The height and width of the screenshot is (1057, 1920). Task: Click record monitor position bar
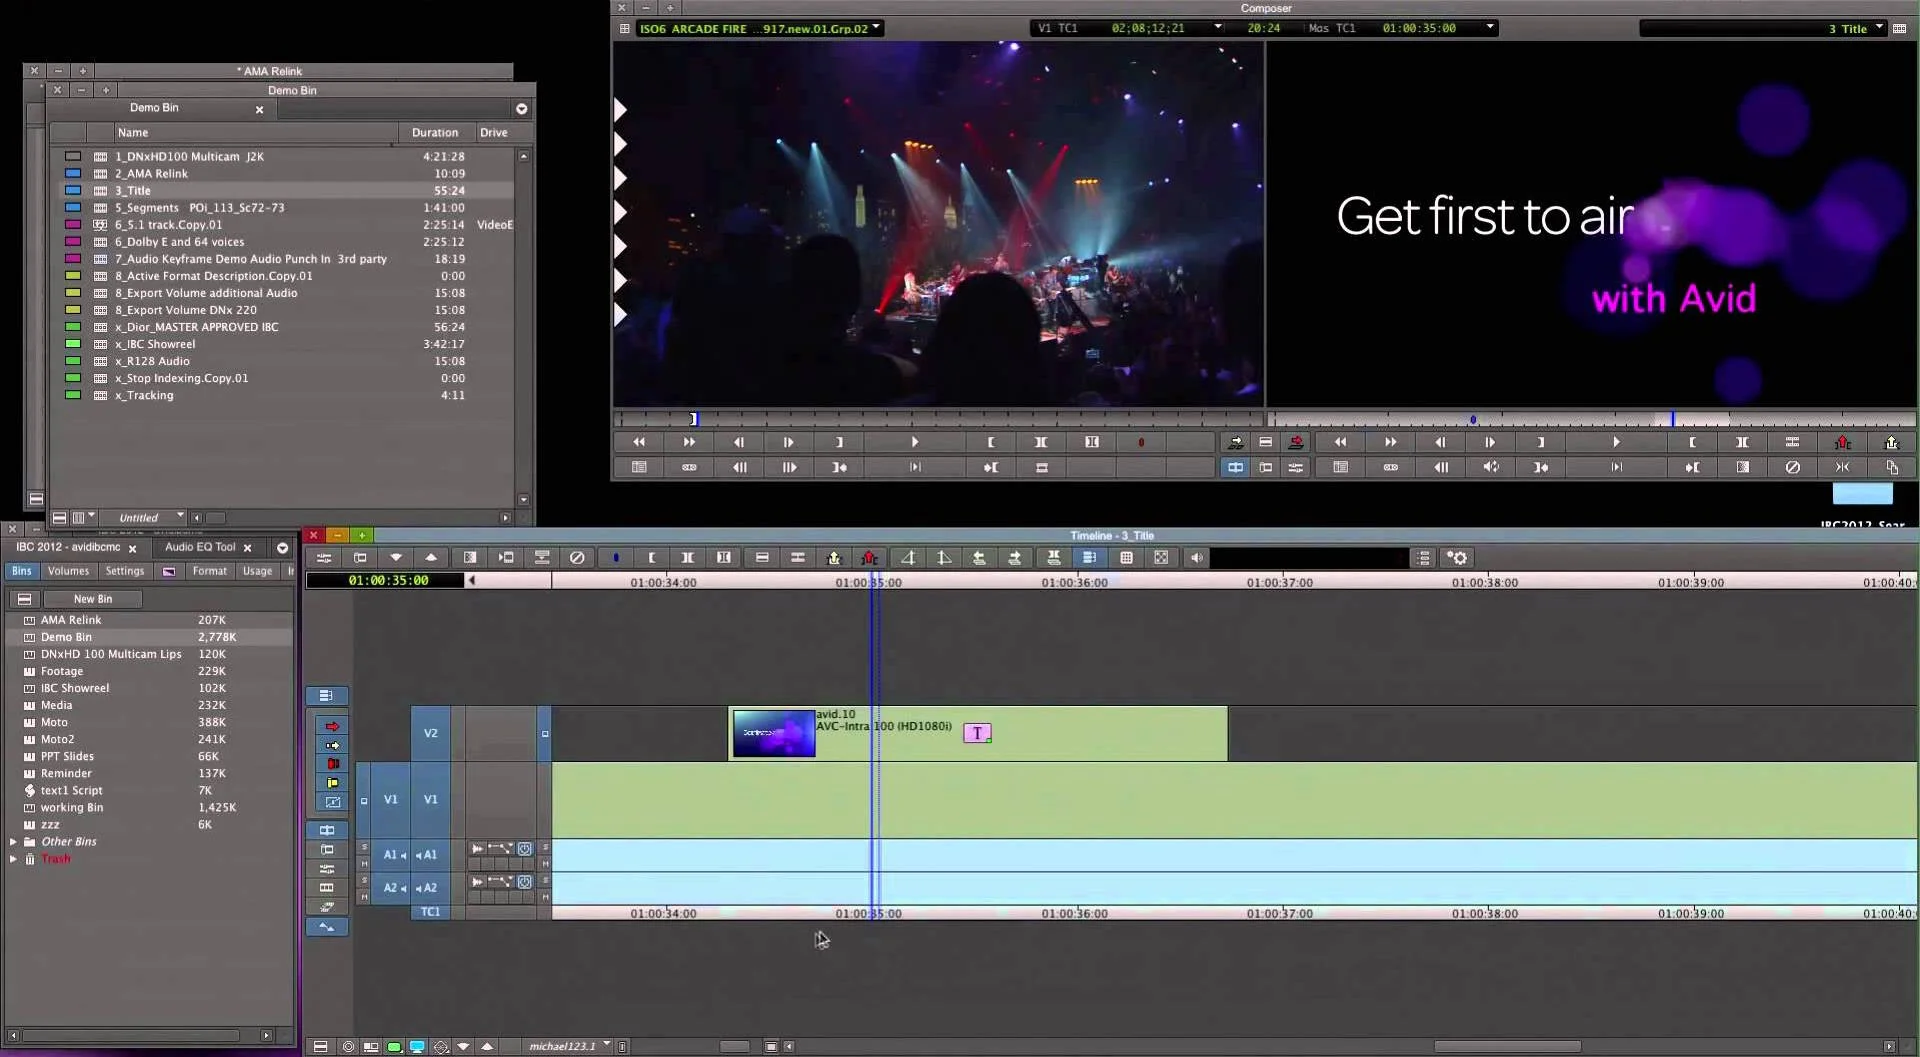pos(1592,419)
